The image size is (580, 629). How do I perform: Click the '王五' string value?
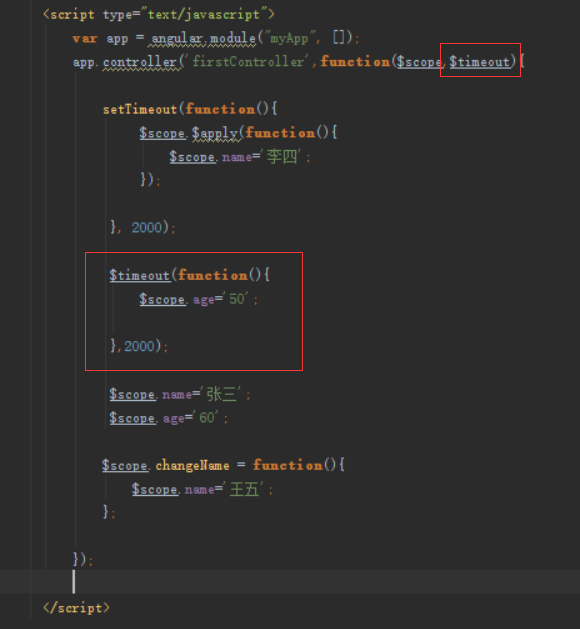click(x=244, y=489)
